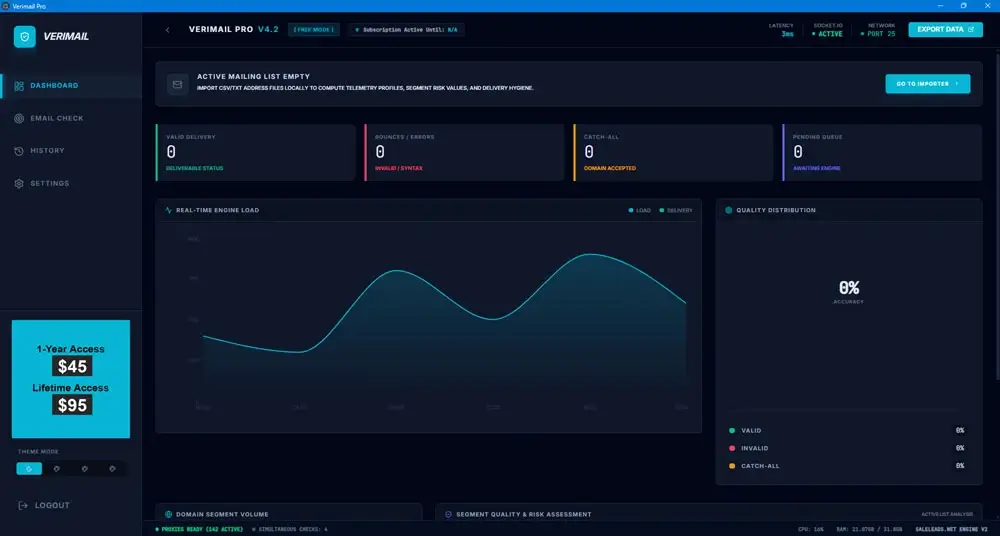Click the Latency 3ms indicator
The width and height of the screenshot is (1000, 536).
782,30
